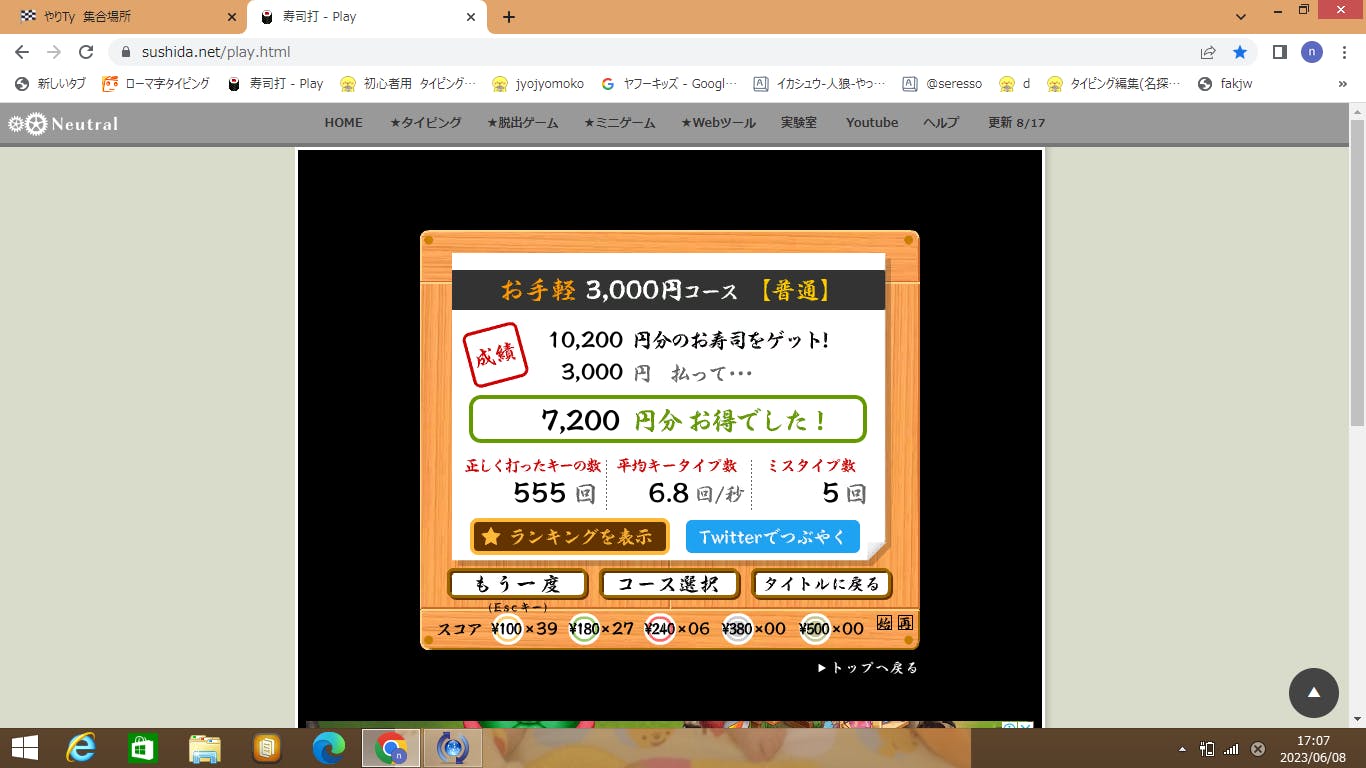Toggle the browser side panel icon
1366x768 pixels.
pos(1279,52)
